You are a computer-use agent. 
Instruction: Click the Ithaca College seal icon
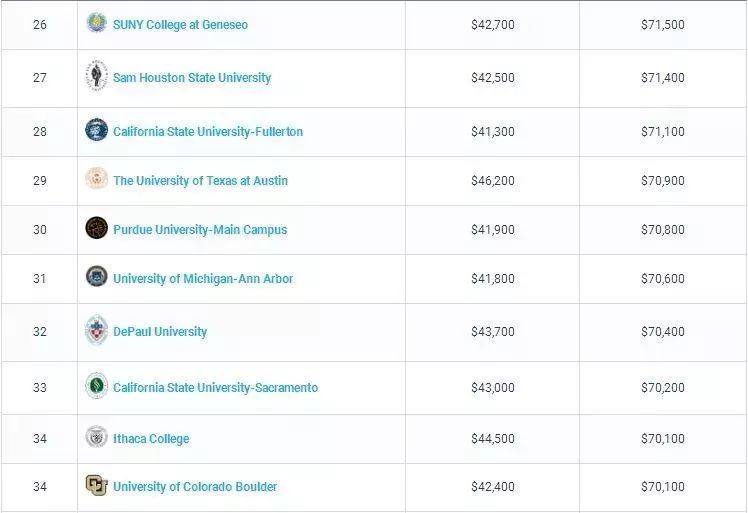coord(96,437)
